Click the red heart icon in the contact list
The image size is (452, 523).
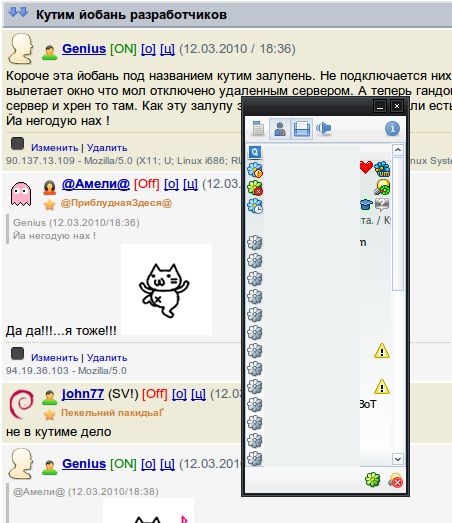366,167
